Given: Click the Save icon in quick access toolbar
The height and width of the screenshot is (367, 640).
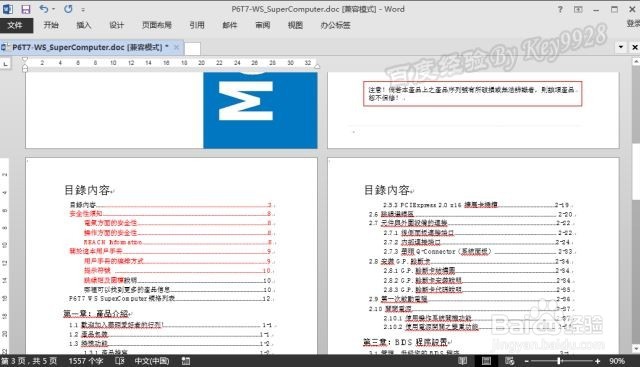Looking at the screenshot, I should [x=26, y=9].
